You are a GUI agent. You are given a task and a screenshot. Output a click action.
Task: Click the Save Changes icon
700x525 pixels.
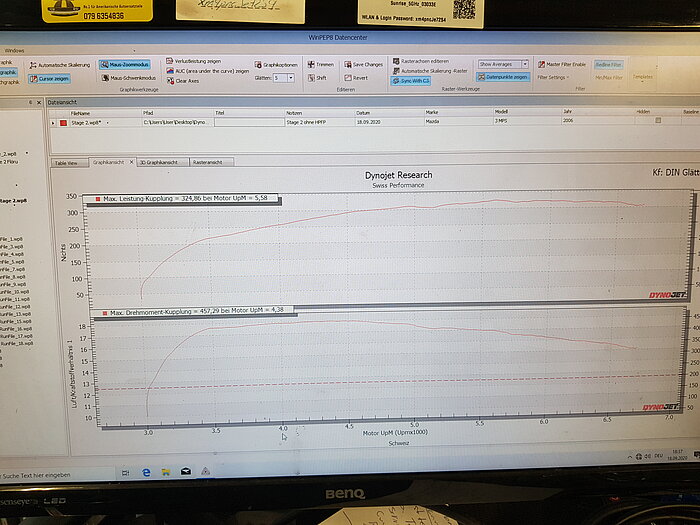pos(346,64)
